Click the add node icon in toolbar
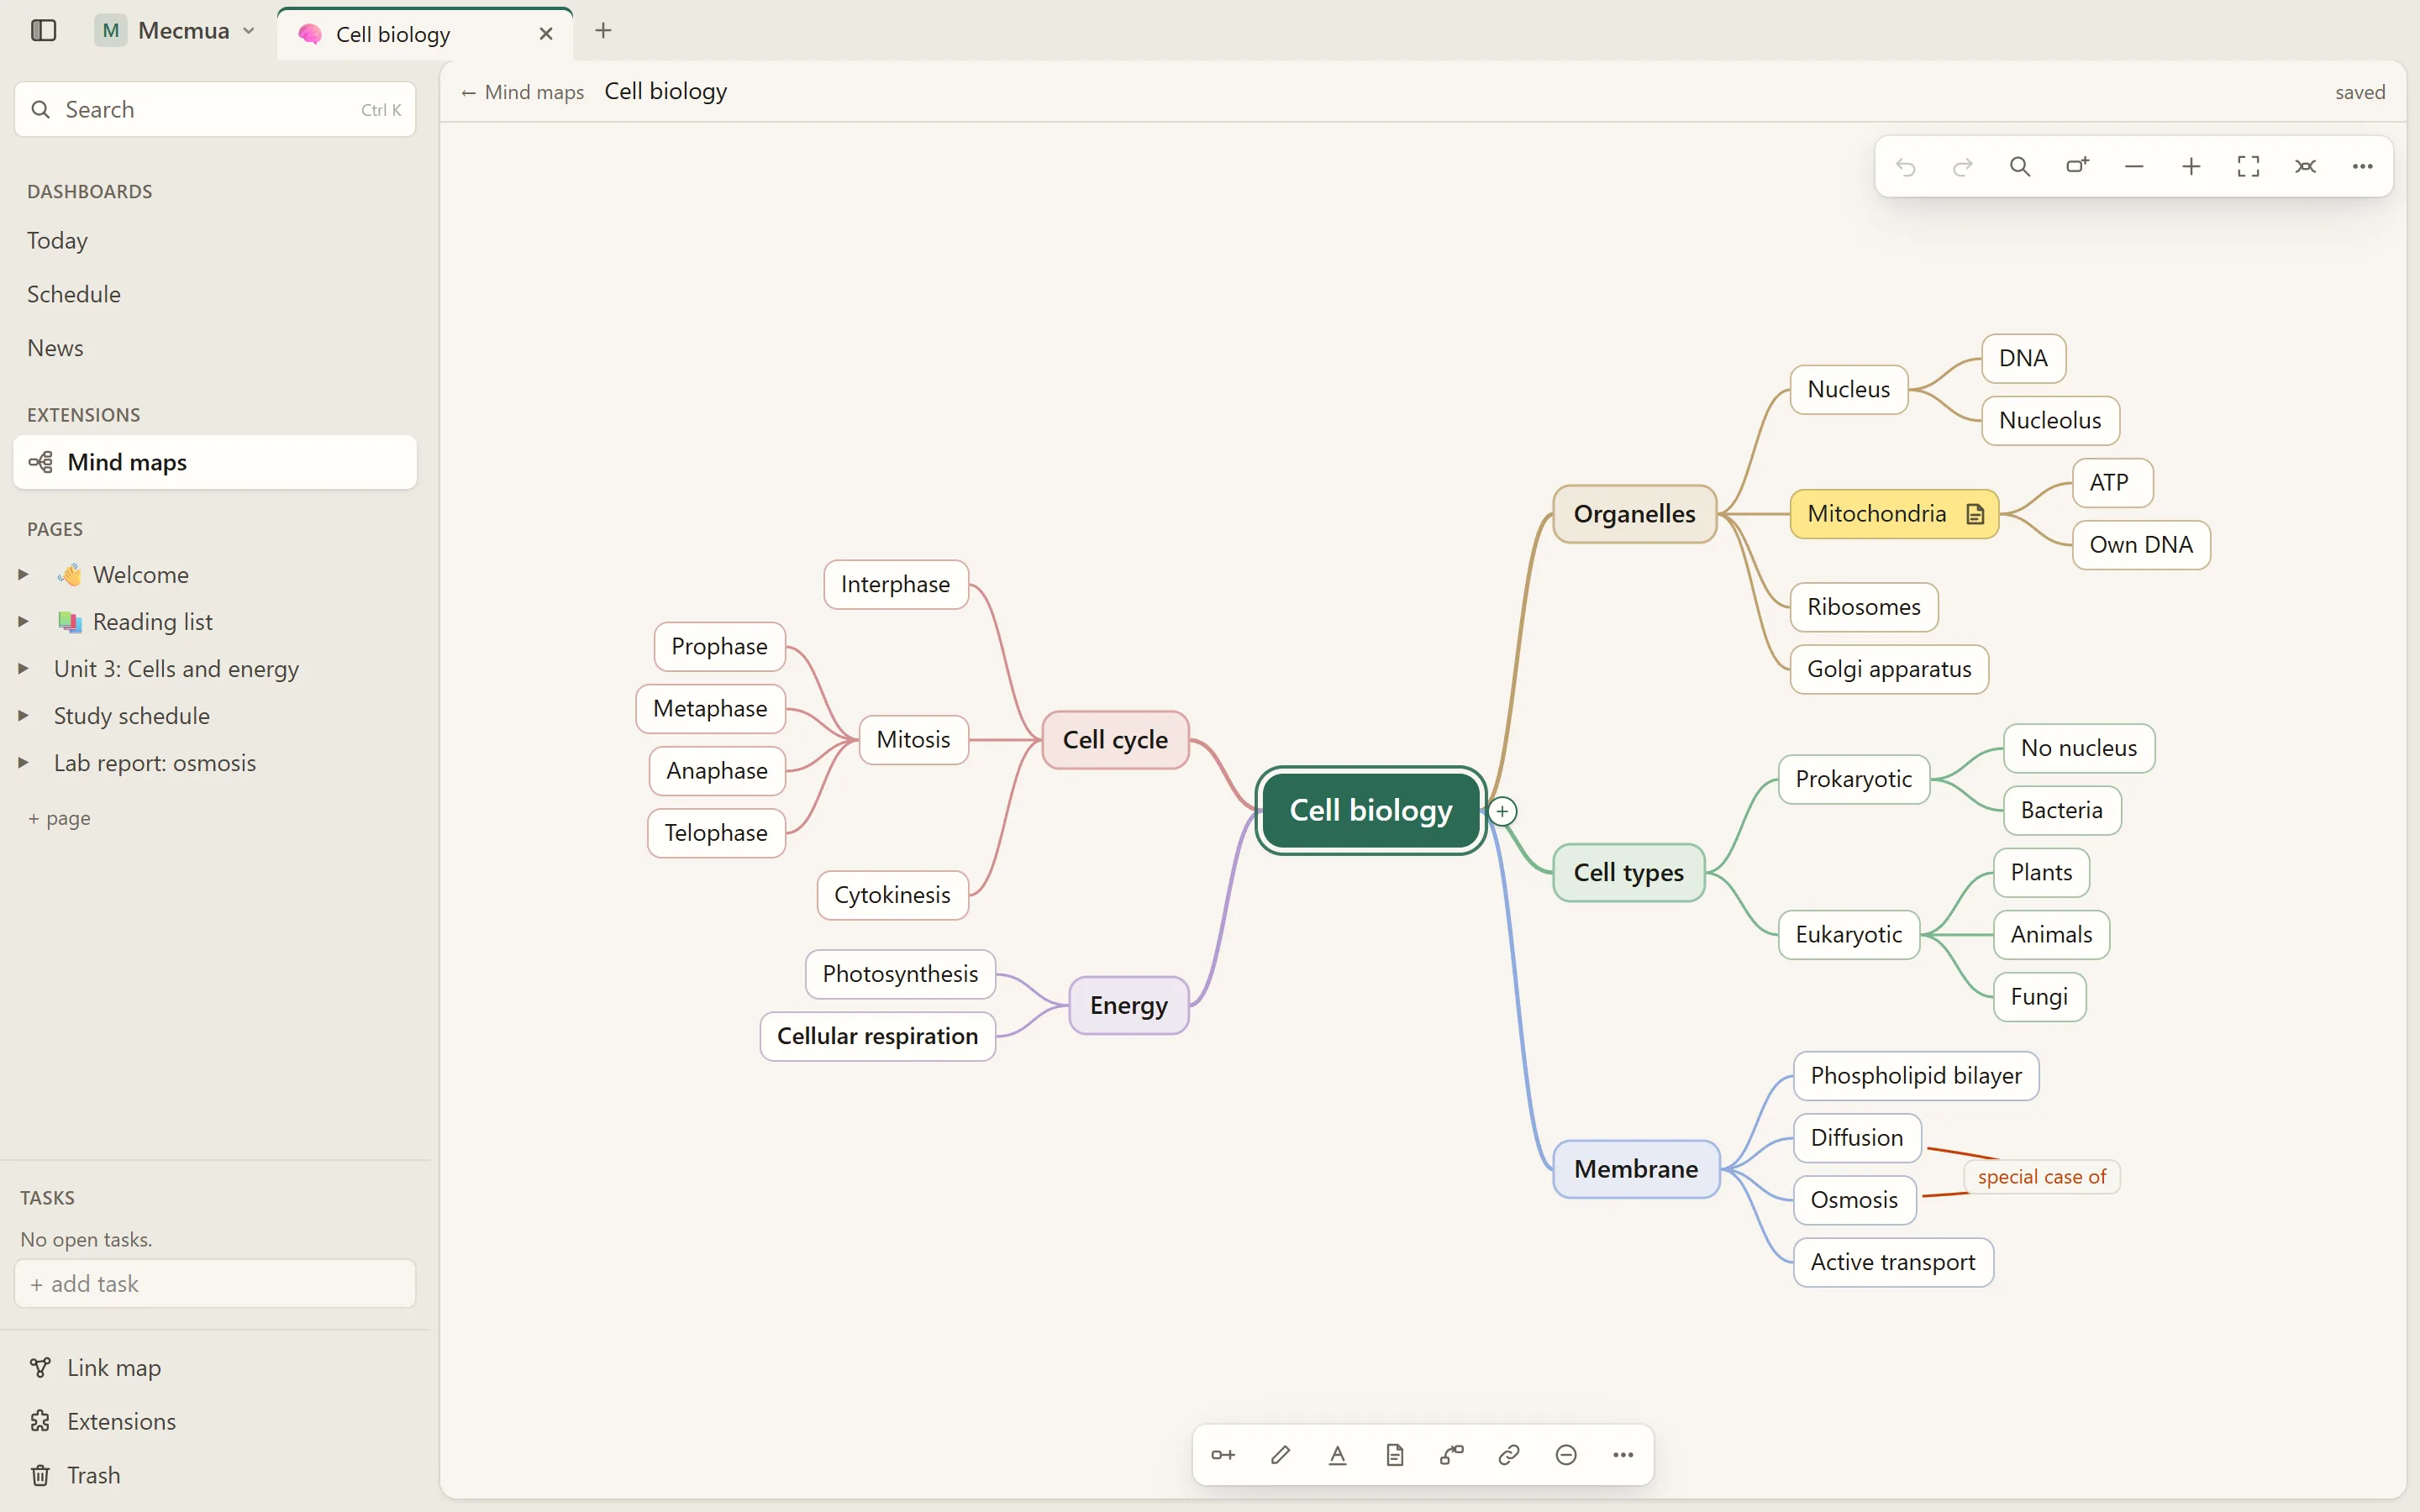 click(x=2077, y=166)
